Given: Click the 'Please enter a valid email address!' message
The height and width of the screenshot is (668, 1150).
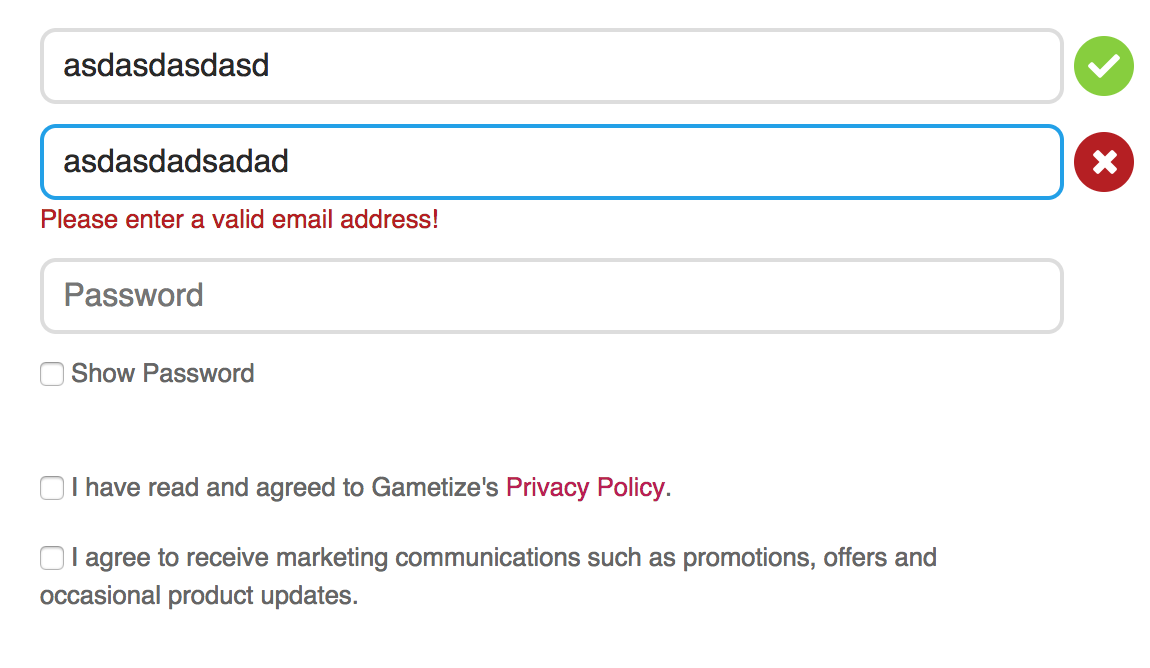Looking at the screenshot, I should pos(239,219).
